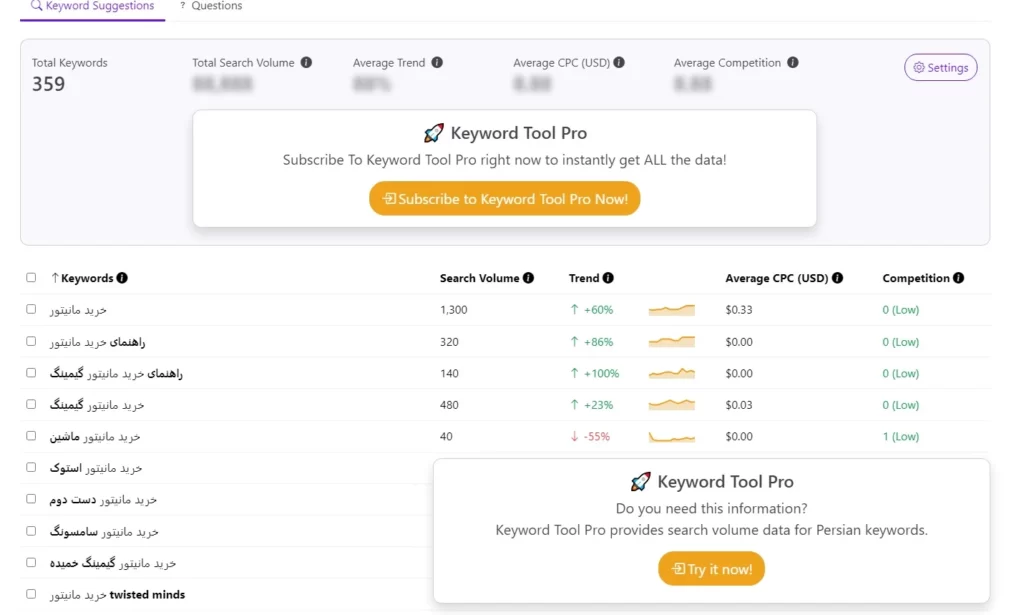
Task: Click the trend sparkline for the +100% row
Action: point(671,373)
